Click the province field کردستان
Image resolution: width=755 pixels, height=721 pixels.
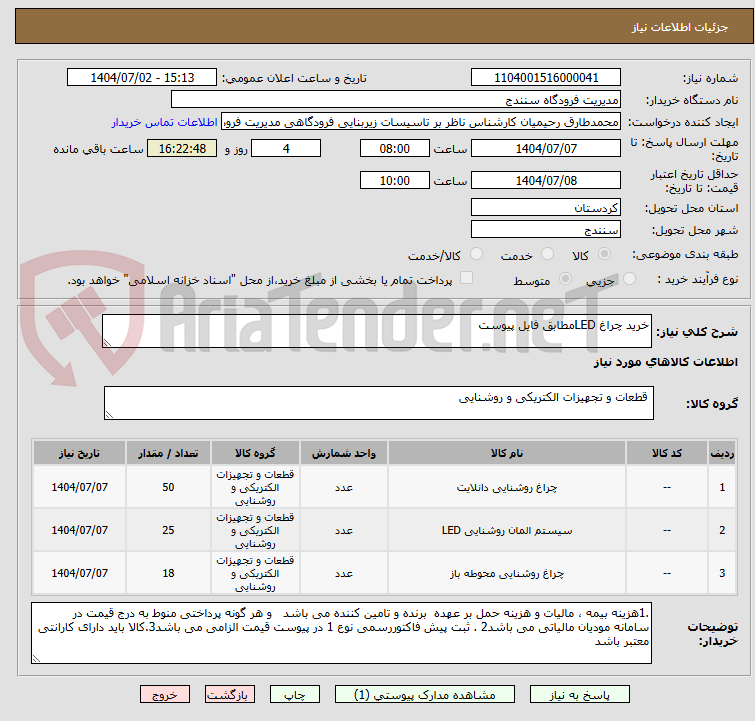coord(546,208)
